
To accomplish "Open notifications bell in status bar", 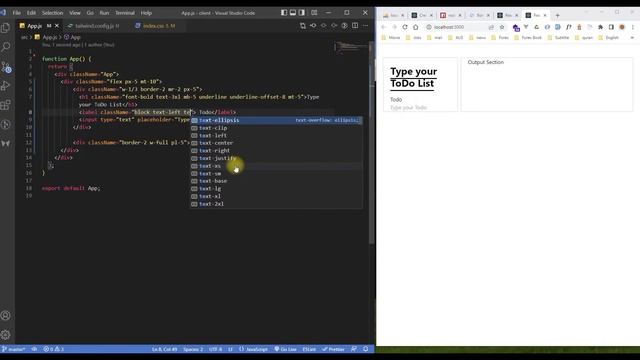I will tap(366, 349).
